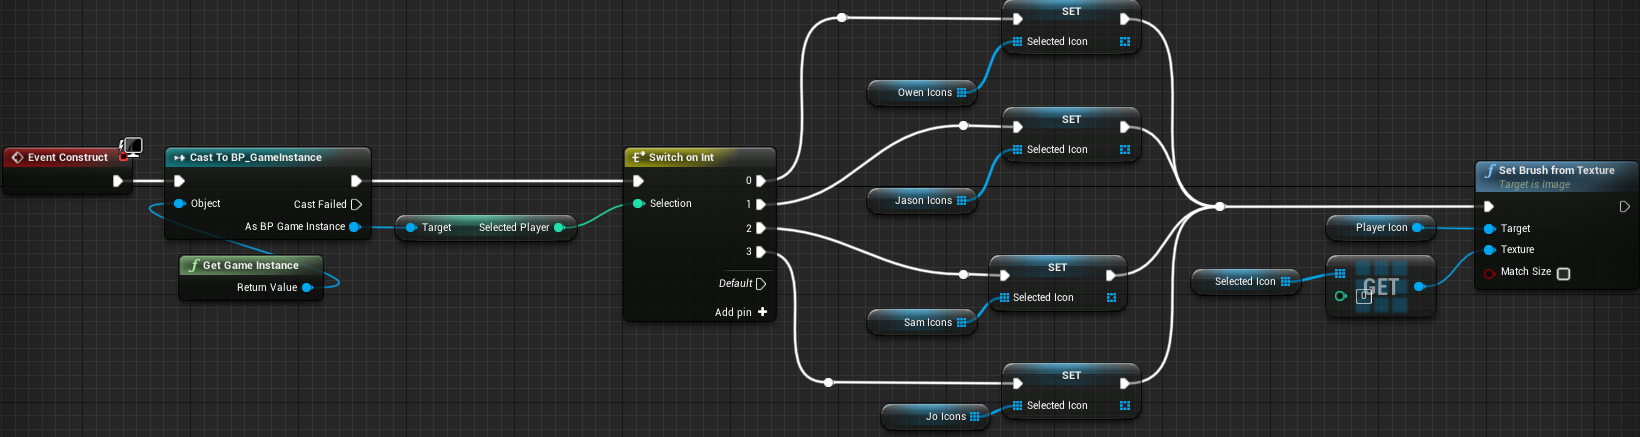Click Switch output pin 1
Viewport: 1640px width, 437px height.
[x=761, y=204]
